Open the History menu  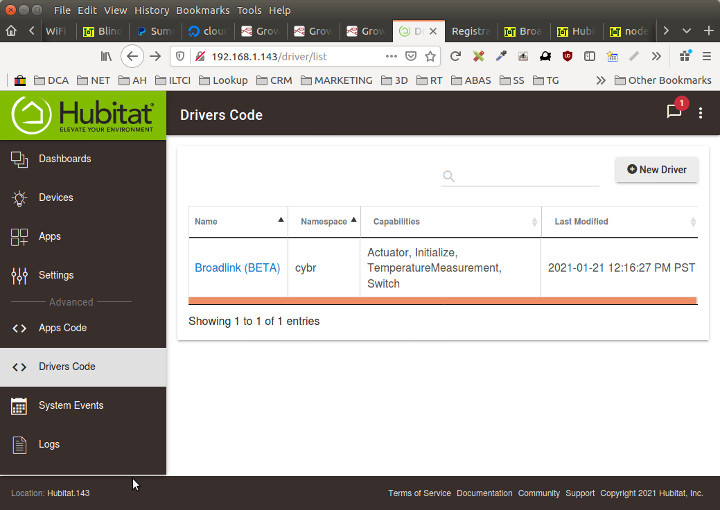pos(152,10)
